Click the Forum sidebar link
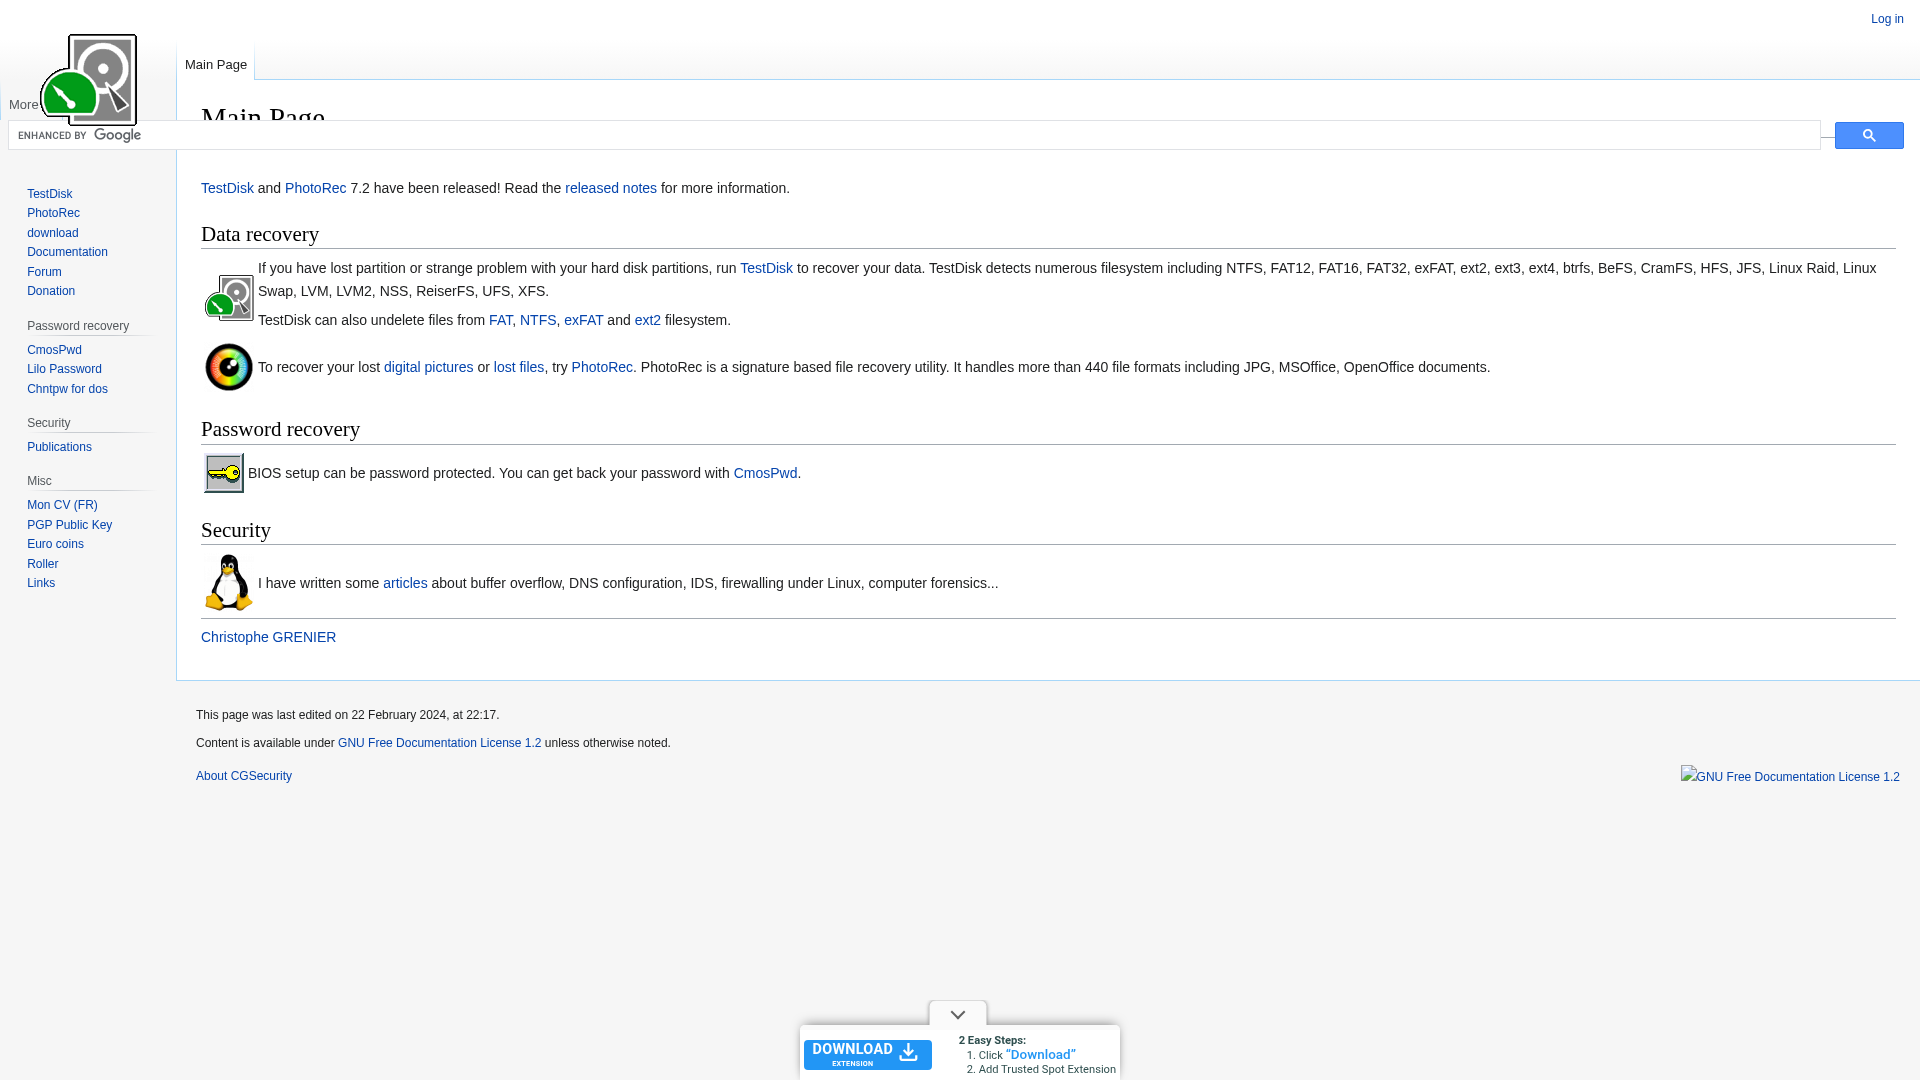1920x1080 pixels. [44, 271]
